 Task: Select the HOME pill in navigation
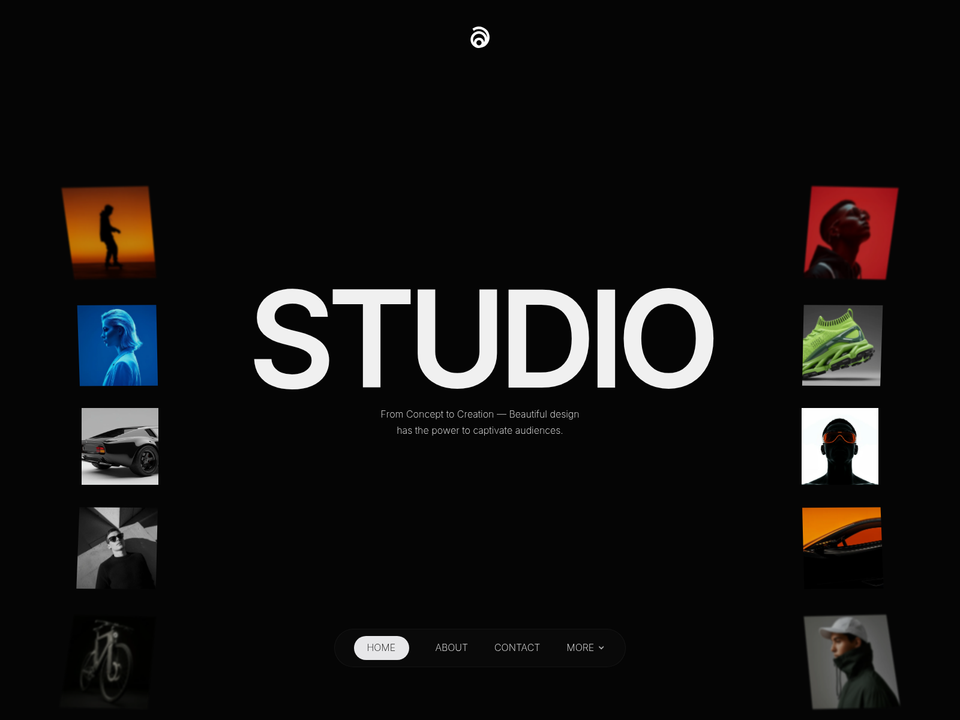[x=381, y=648]
